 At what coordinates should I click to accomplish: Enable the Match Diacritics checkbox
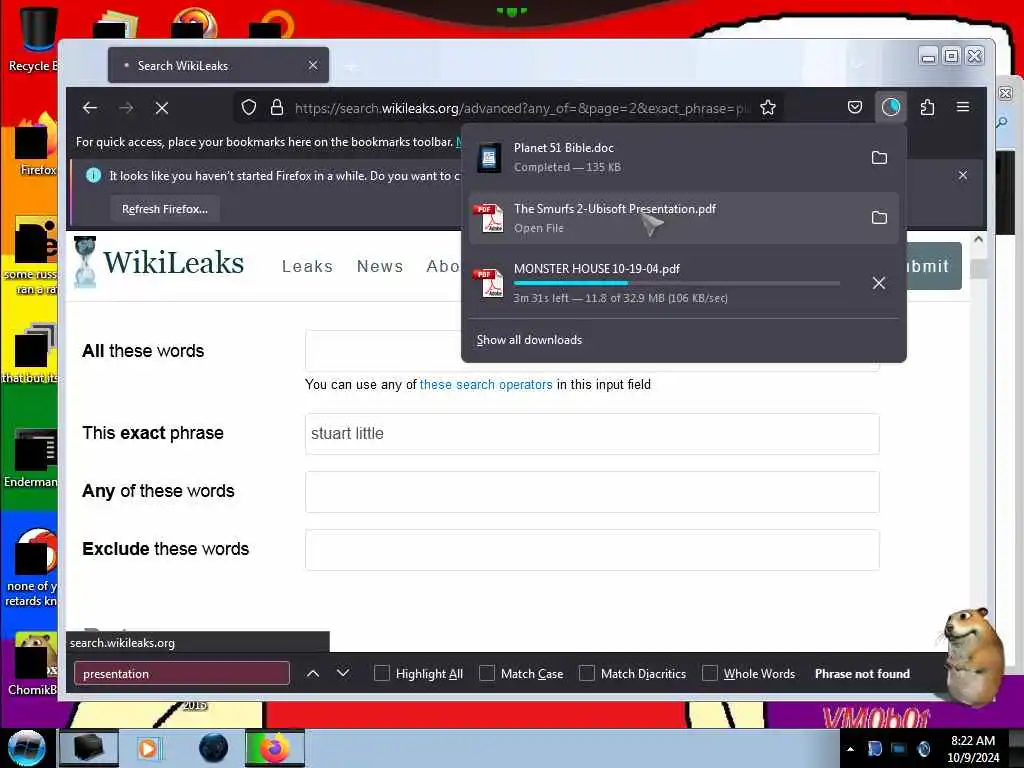pos(587,673)
